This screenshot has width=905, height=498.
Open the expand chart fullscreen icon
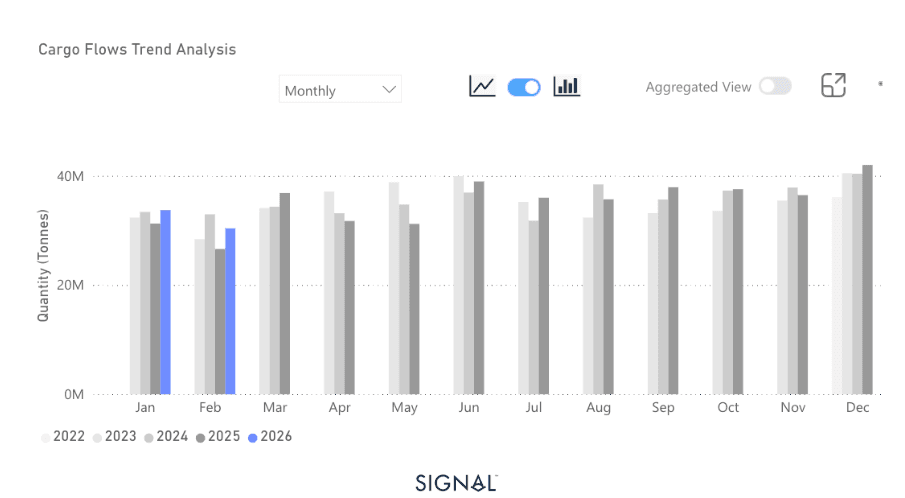833,86
